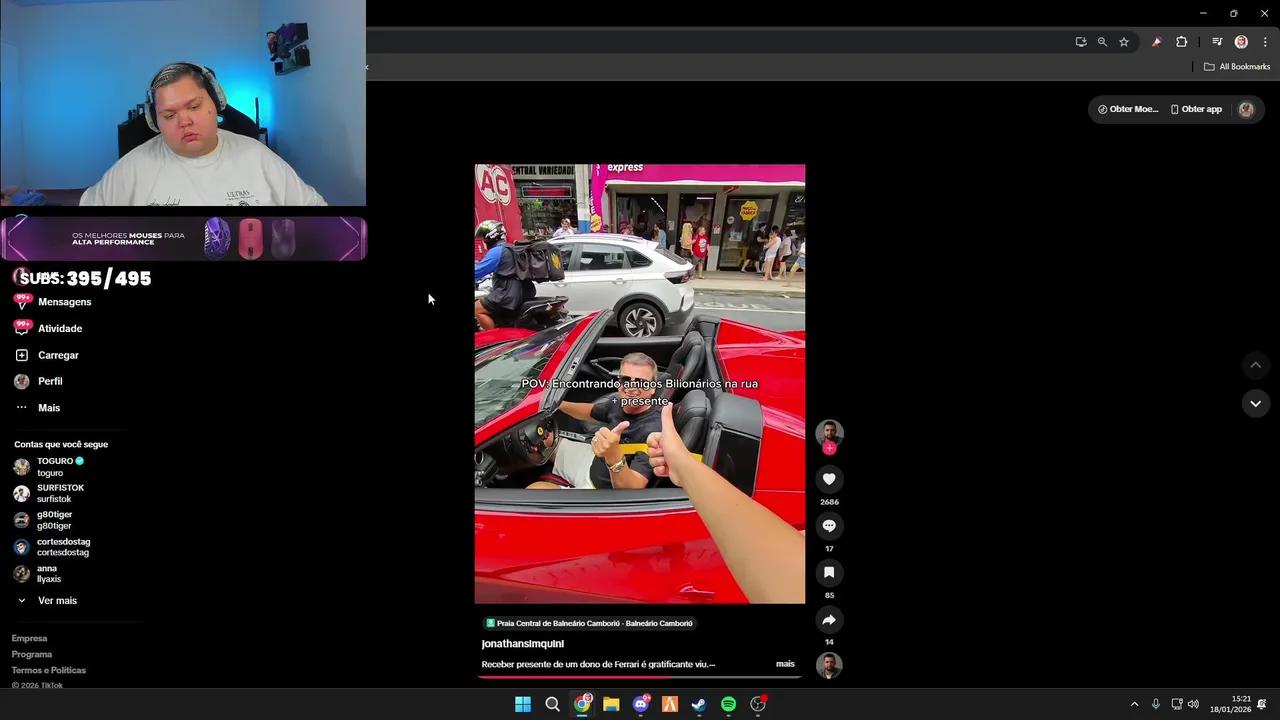Open your Perfil page
Viewport: 1280px width, 720px height.
coord(49,381)
